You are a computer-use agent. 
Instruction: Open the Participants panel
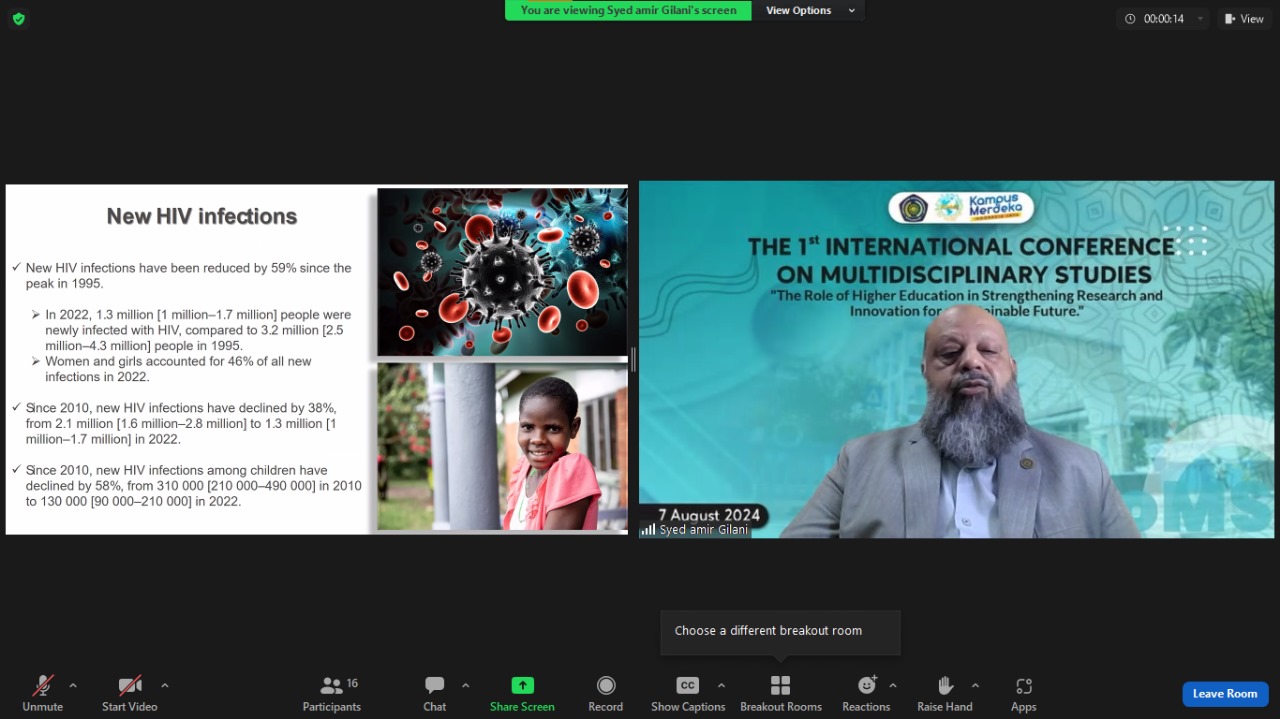[332, 693]
